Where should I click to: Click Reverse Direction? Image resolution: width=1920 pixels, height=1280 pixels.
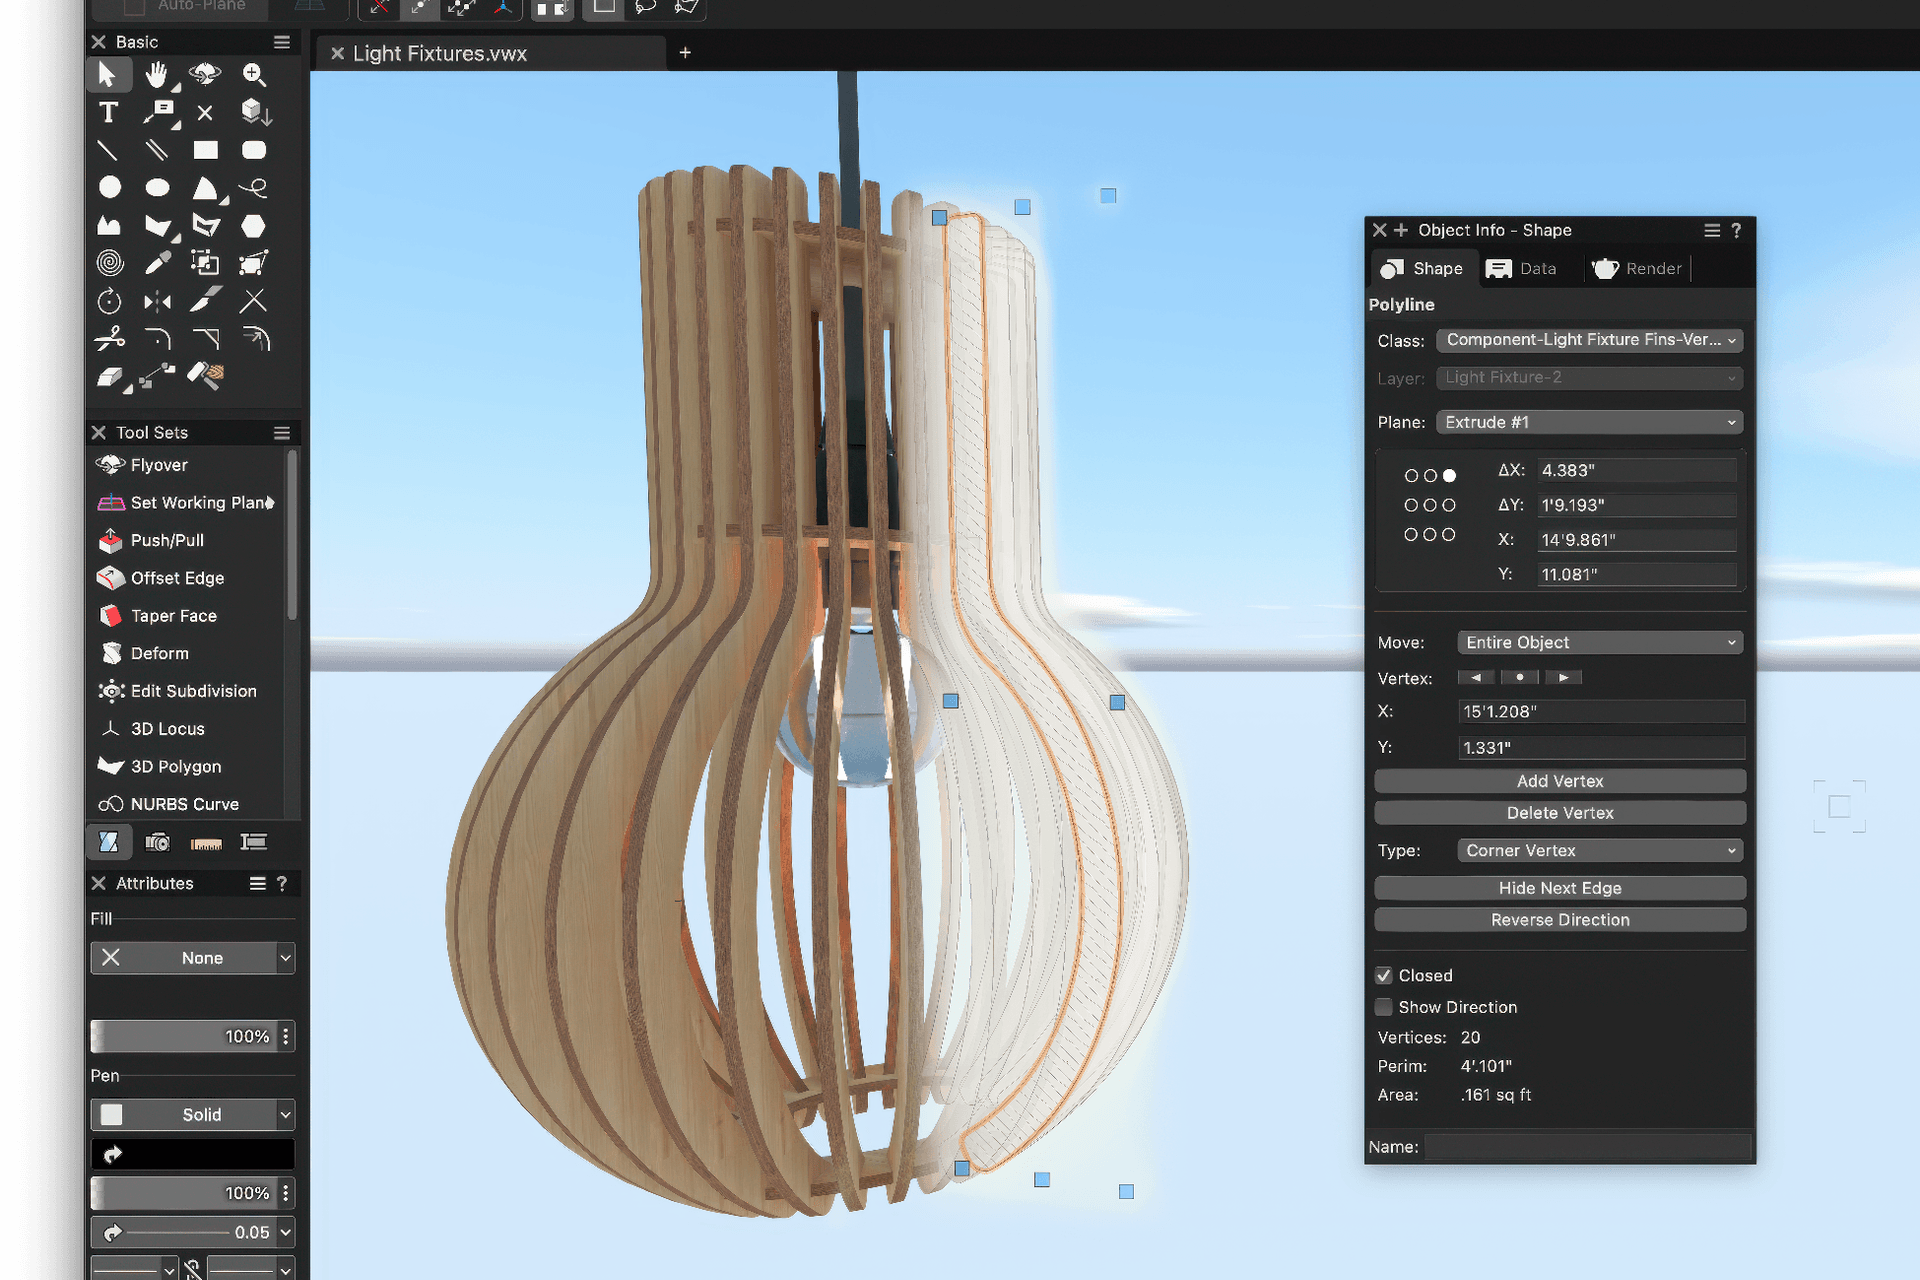tap(1559, 919)
